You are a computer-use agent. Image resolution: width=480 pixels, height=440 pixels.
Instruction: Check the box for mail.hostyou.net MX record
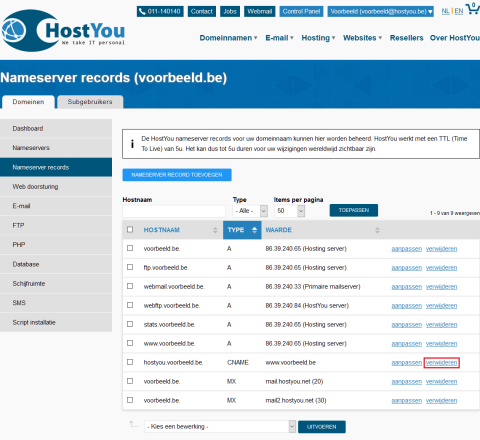[x=130, y=381]
